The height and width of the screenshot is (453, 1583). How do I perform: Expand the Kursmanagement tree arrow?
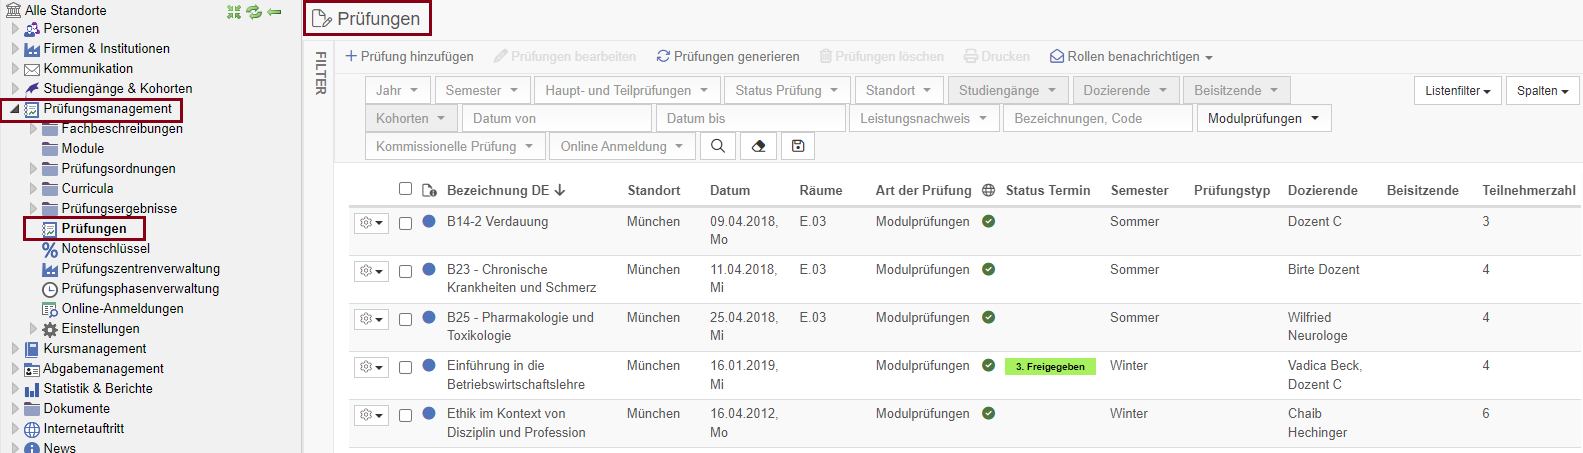pyautogui.click(x=15, y=349)
